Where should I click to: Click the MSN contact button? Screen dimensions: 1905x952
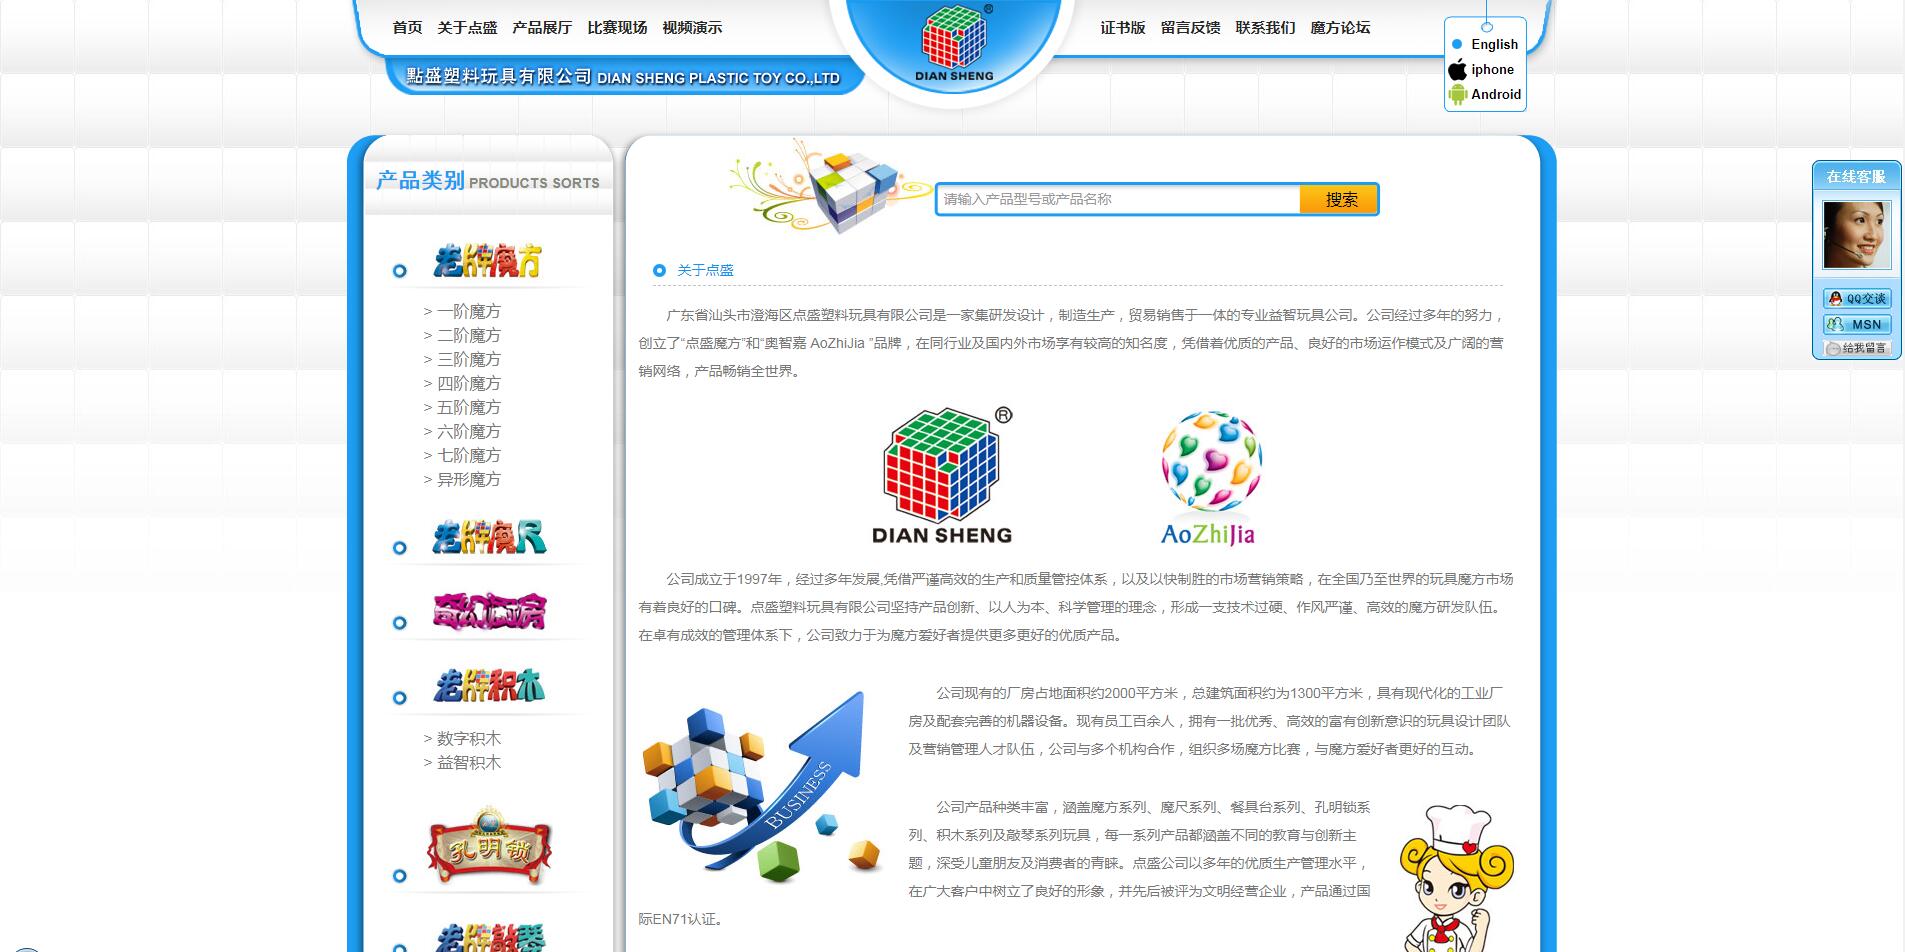click(1857, 324)
